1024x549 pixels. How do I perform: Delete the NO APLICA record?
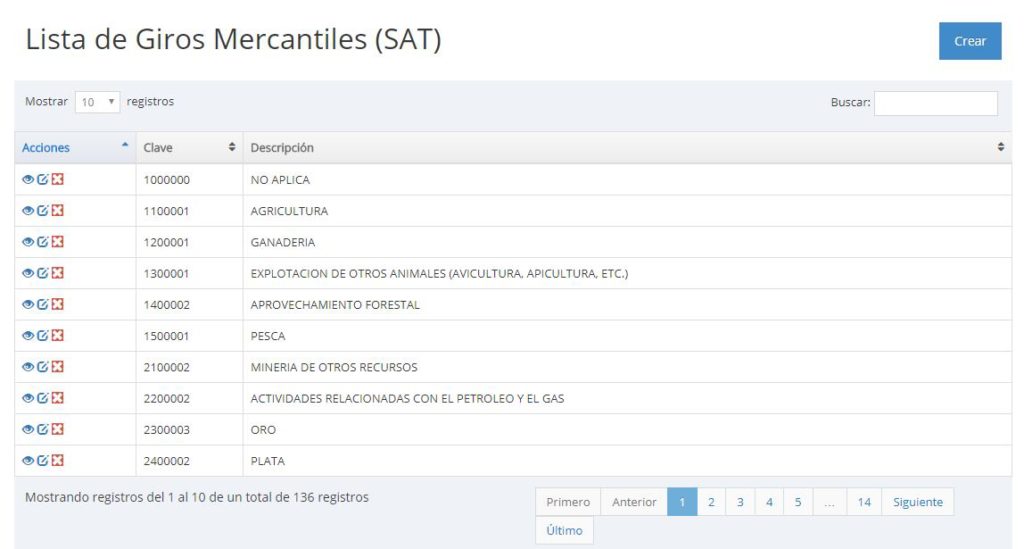(57, 179)
